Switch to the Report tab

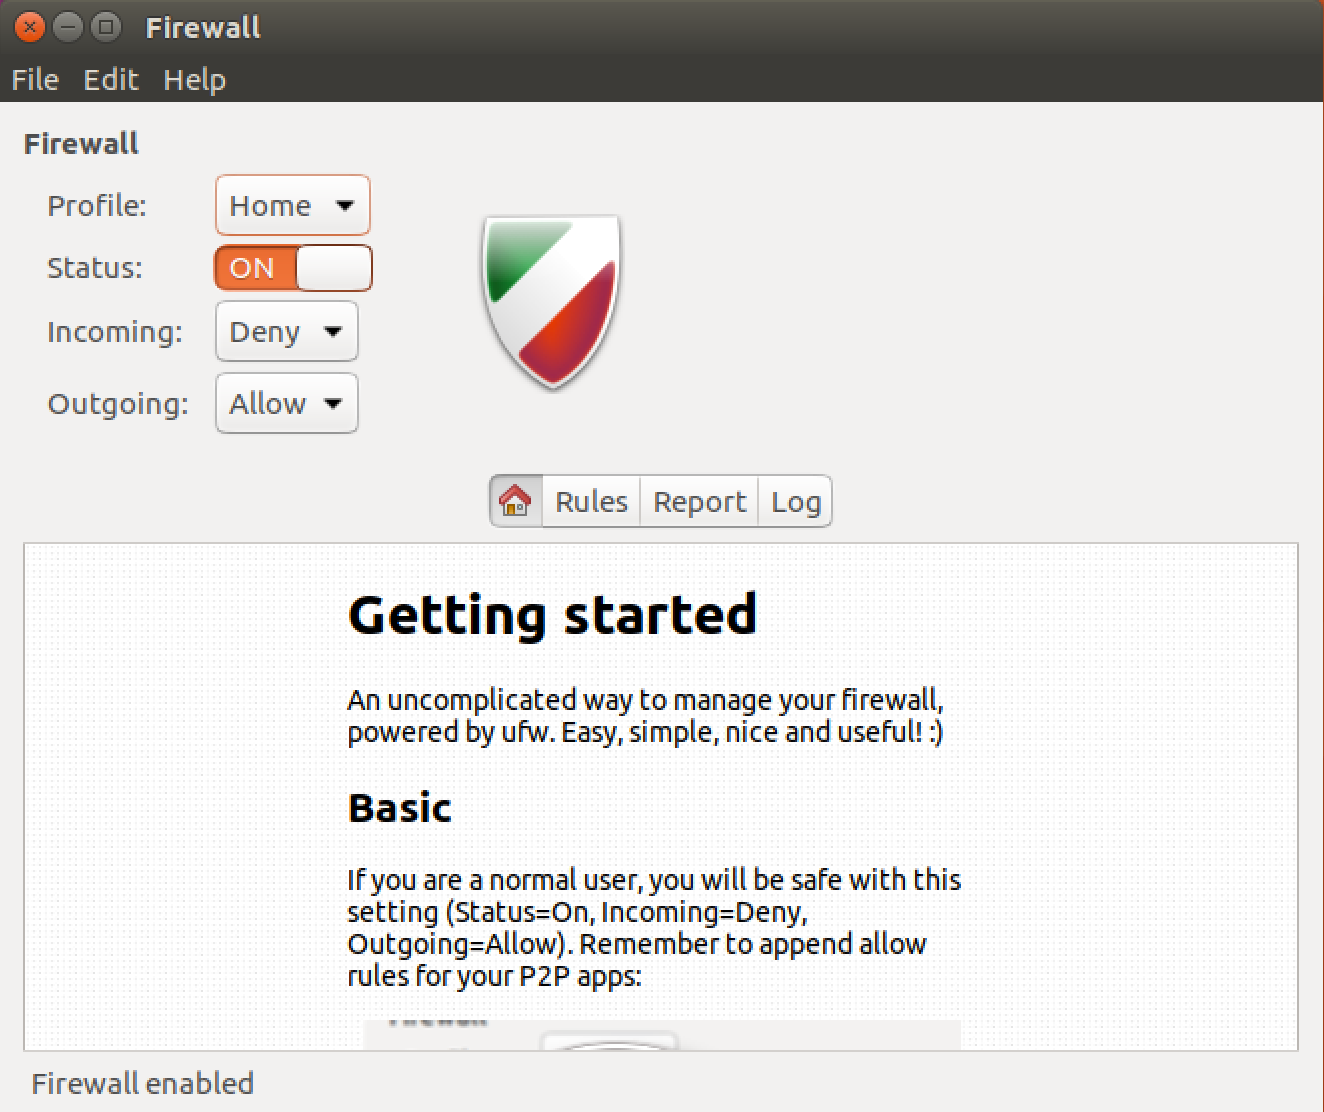coord(698,501)
